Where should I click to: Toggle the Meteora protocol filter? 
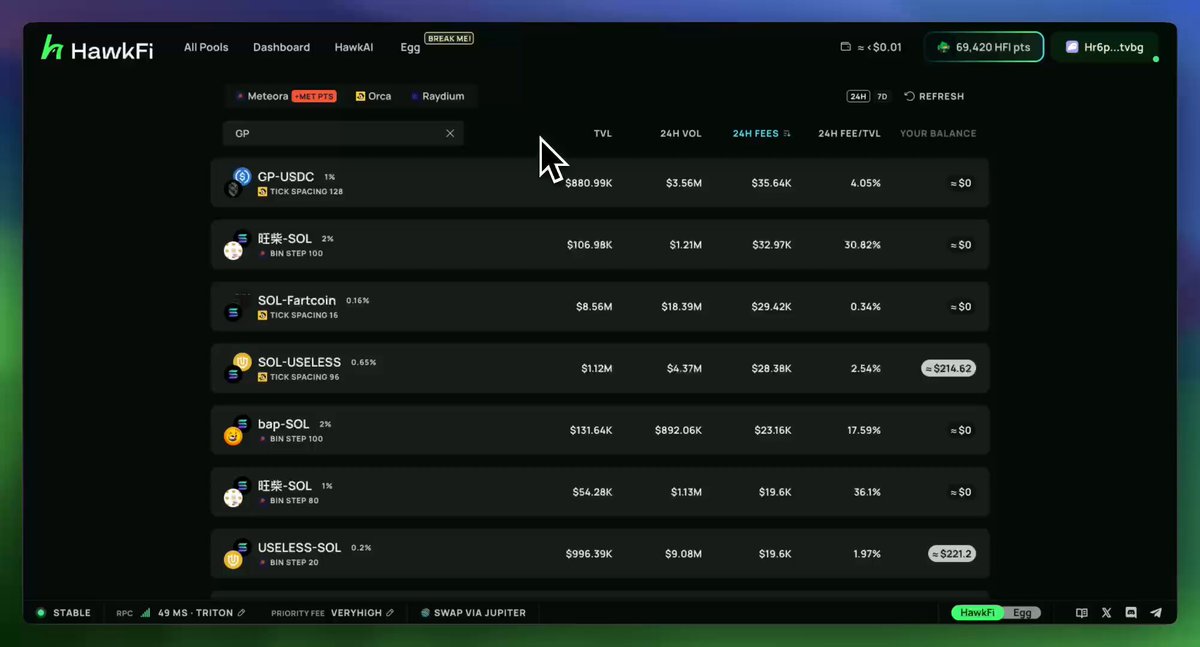[286, 96]
